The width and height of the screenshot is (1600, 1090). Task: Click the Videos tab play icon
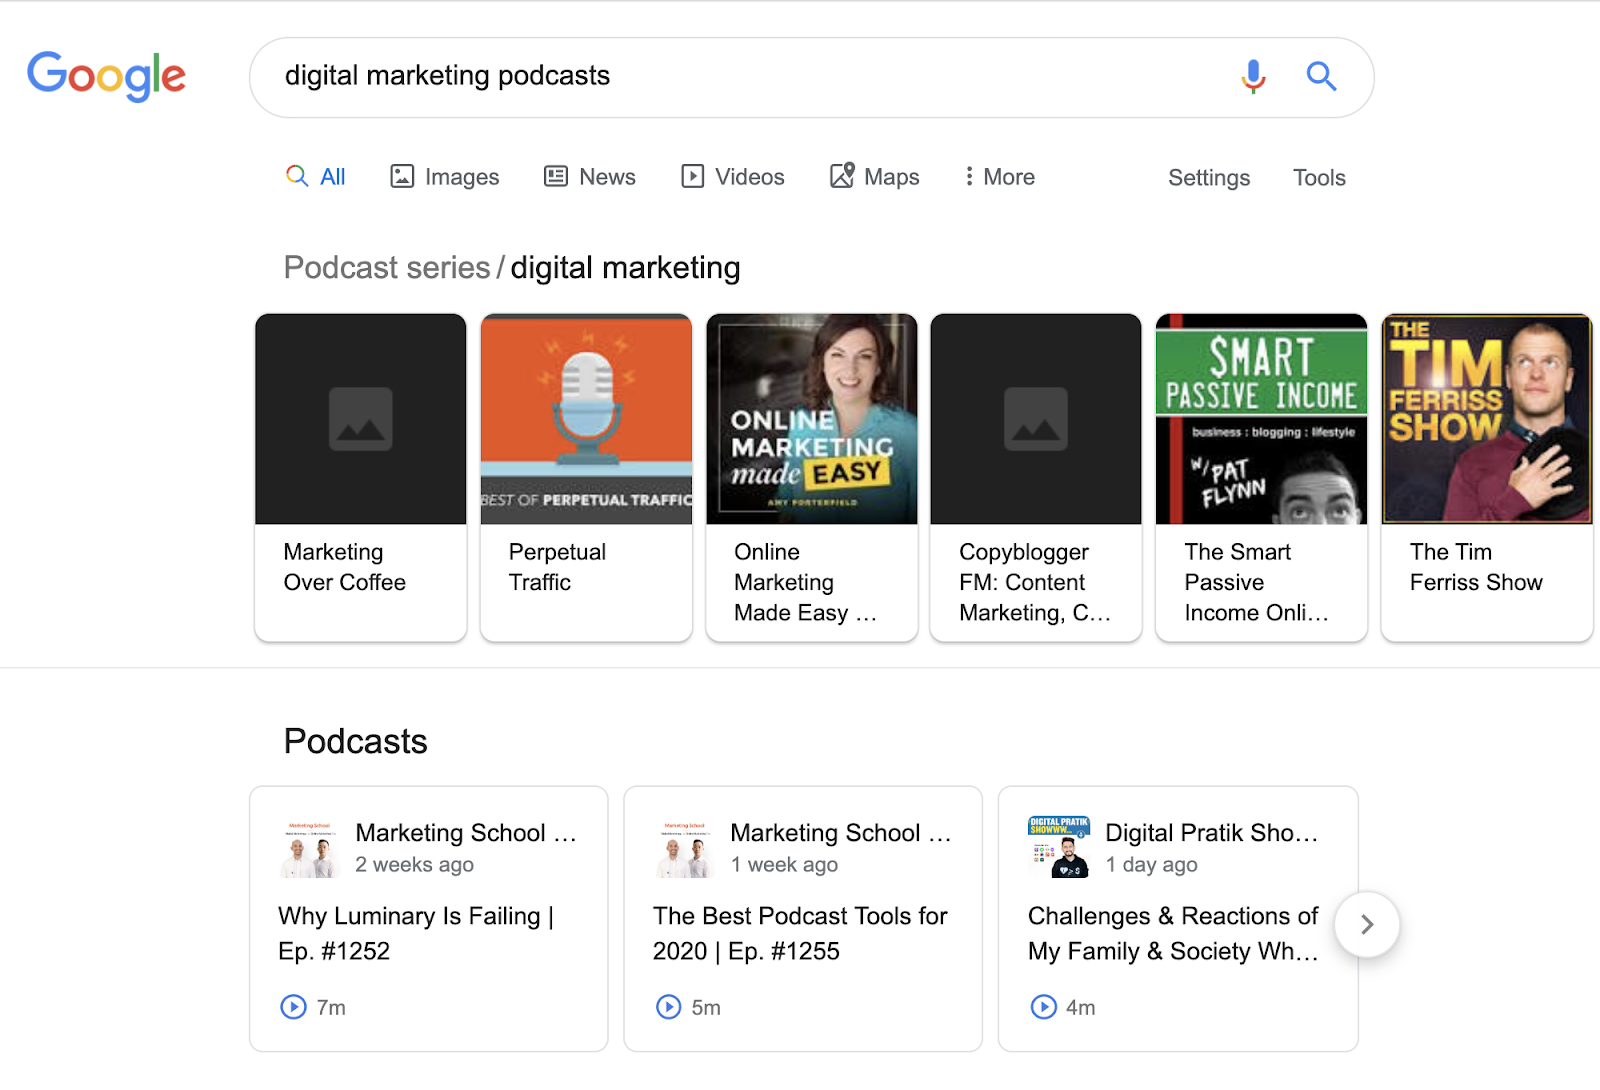pos(692,176)
